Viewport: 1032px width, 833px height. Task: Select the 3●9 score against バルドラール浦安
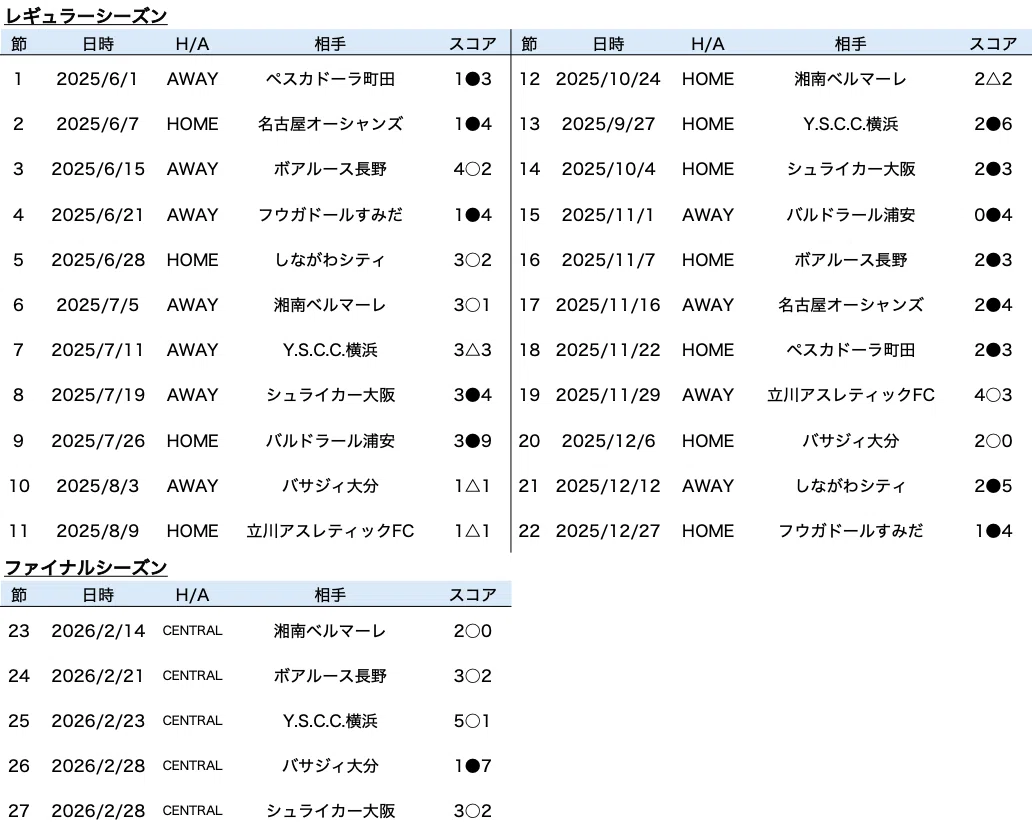click(473, 441)
